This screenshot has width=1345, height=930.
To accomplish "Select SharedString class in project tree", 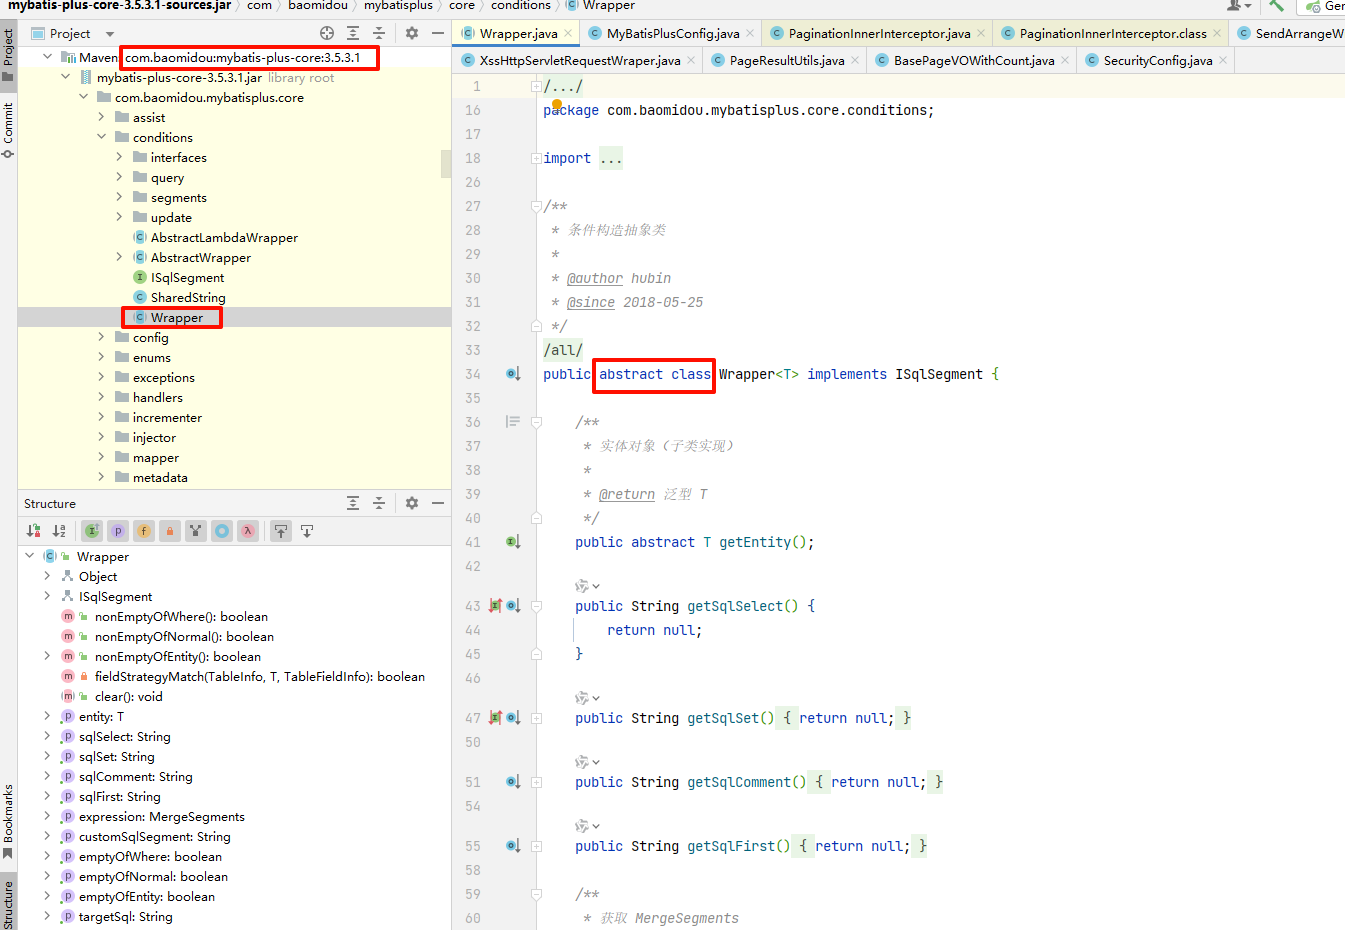I will pos(188,297).
